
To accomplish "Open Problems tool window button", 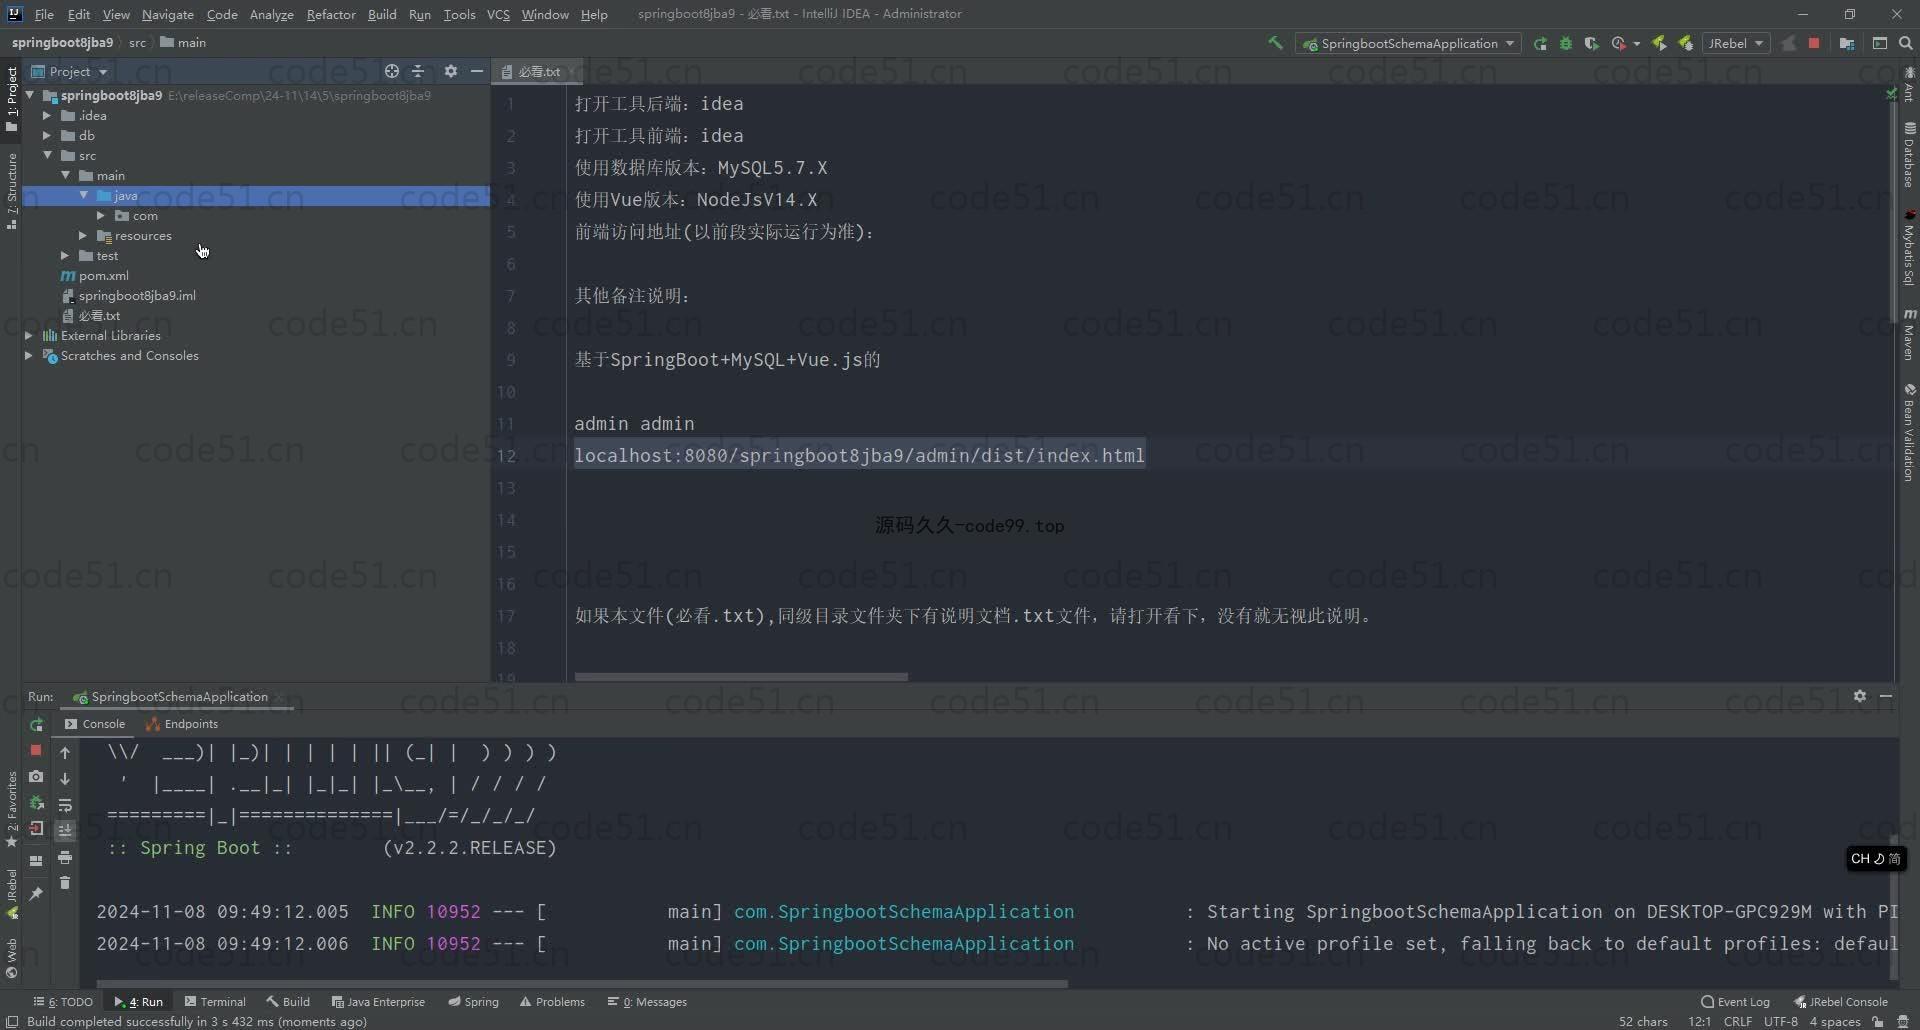I will [552, 1001].
